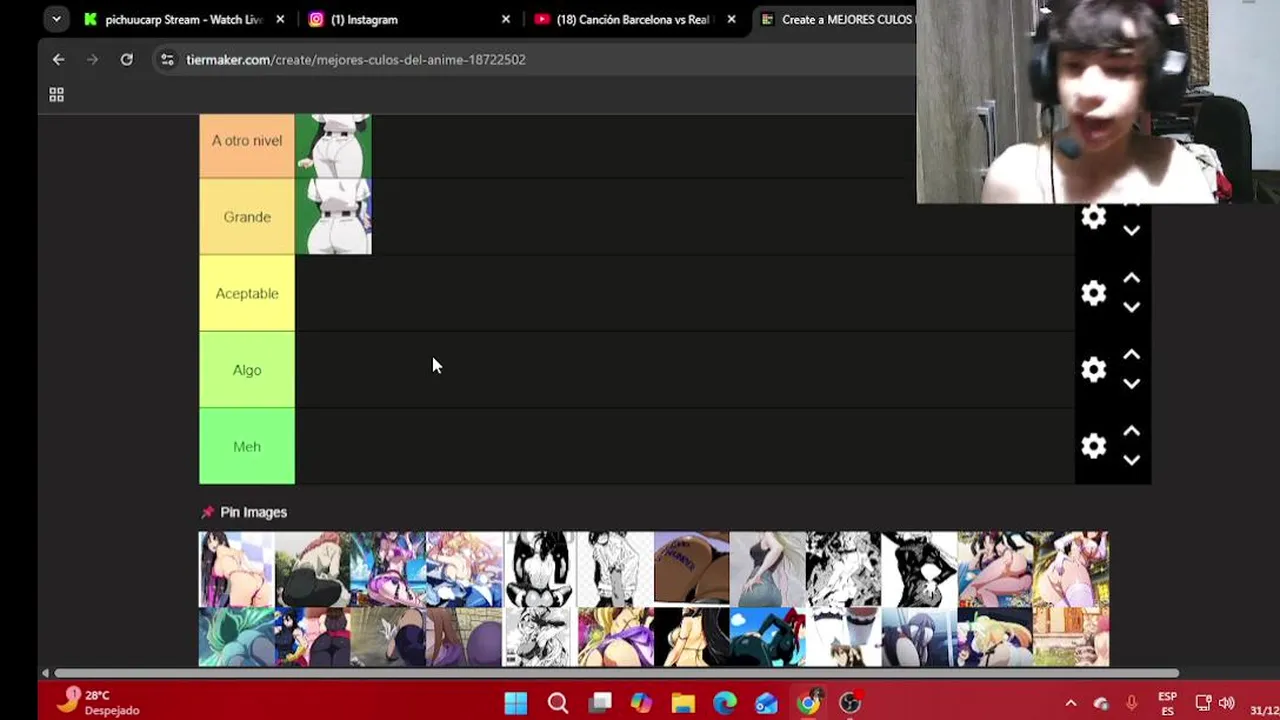The height and width of the screenshot is (720, 1280).
Task: Close the Canción Barcelona YouTube tab
Action: [x=731, y=19]
